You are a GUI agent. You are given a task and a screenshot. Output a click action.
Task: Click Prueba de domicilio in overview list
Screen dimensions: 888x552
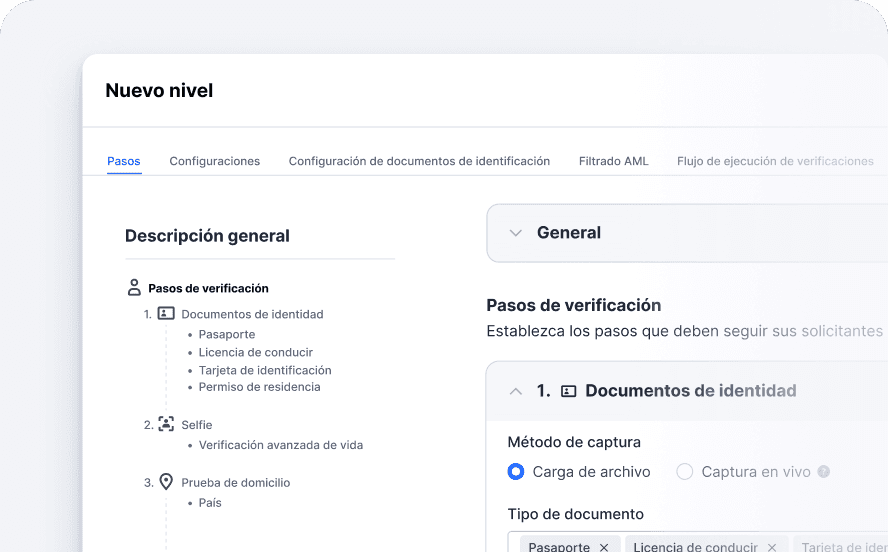point(236,482)
